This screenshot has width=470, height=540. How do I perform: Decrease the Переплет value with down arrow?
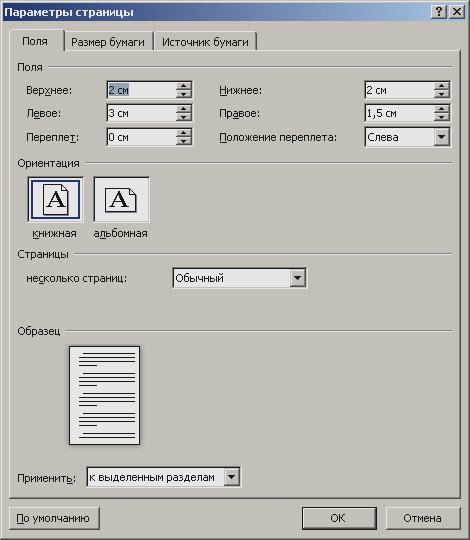184,141
